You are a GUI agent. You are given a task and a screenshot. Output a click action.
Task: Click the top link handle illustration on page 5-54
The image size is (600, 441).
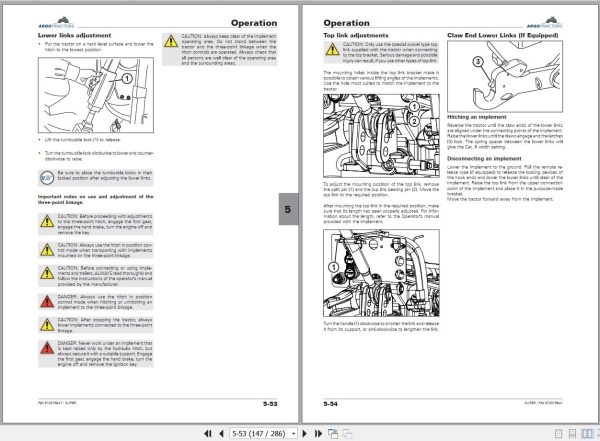pos(382,273)
